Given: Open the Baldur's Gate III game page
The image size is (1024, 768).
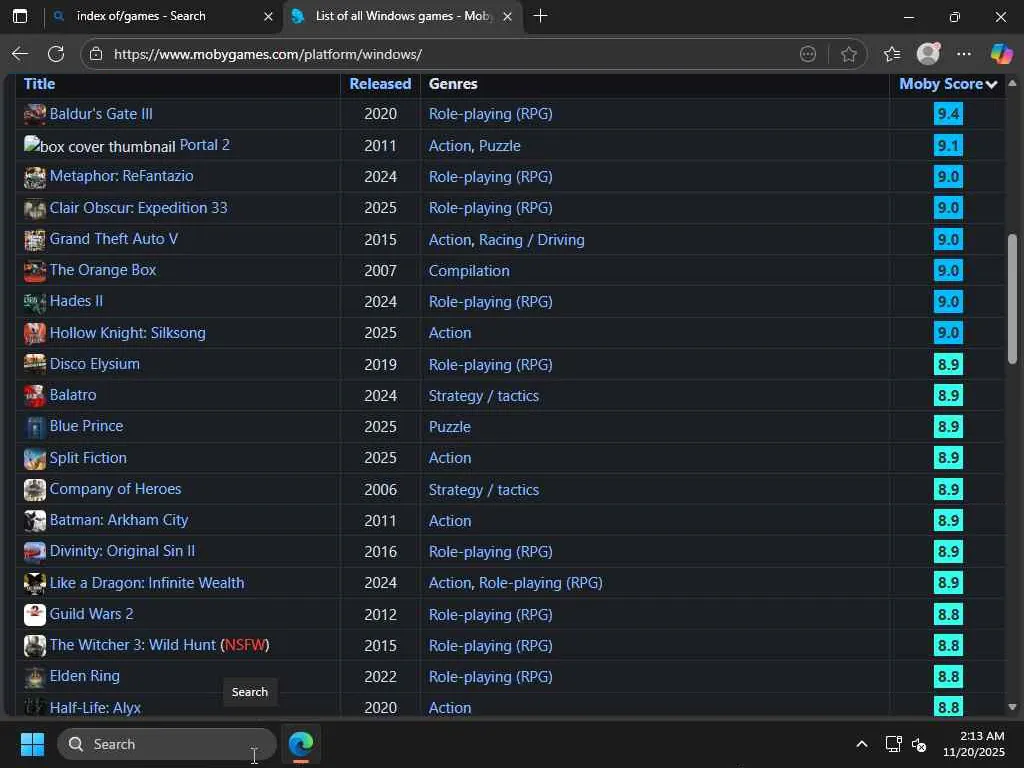Looking at the screenshot, I should point(101,114).
